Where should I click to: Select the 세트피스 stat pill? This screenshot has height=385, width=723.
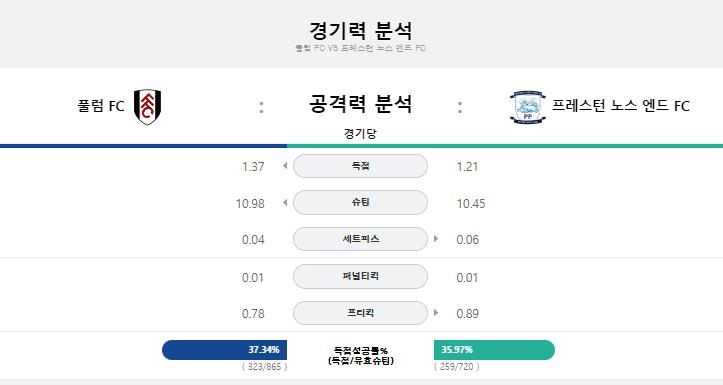(360, 239)
